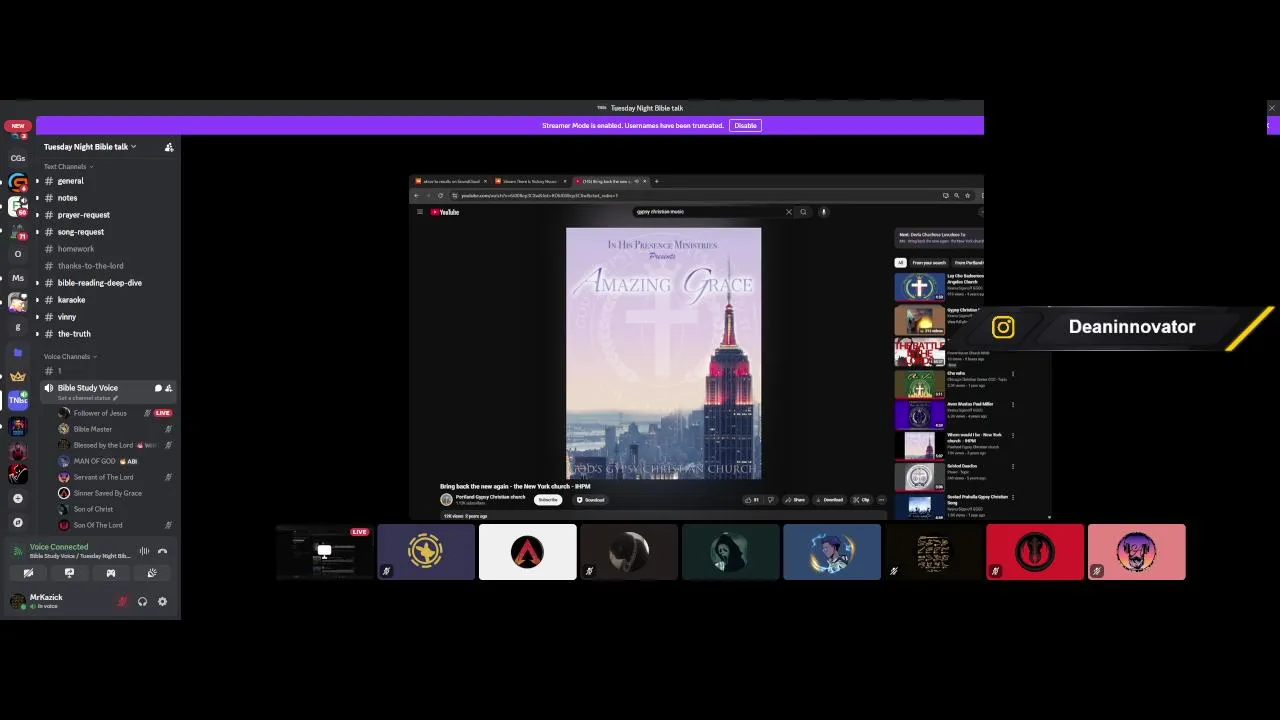
Task: Toggle noise suppression waveform icon
Action: [144, 551]
